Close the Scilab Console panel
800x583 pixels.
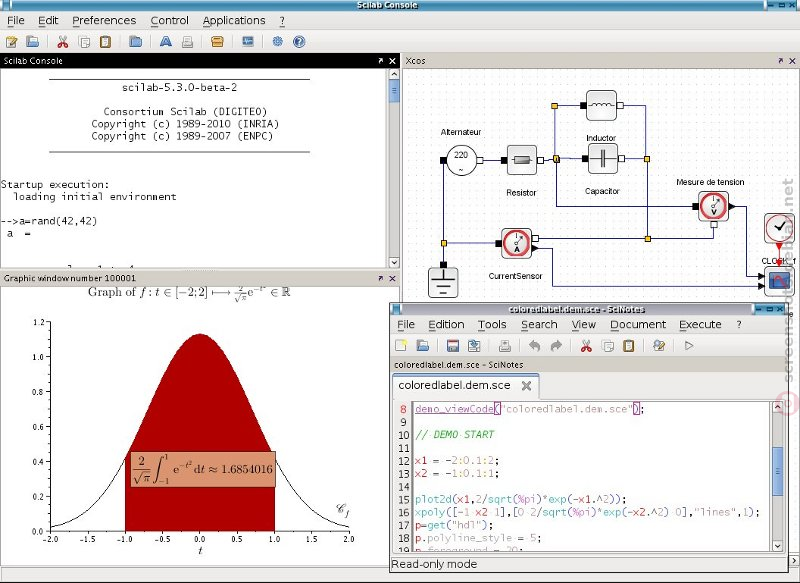[392, 61]
